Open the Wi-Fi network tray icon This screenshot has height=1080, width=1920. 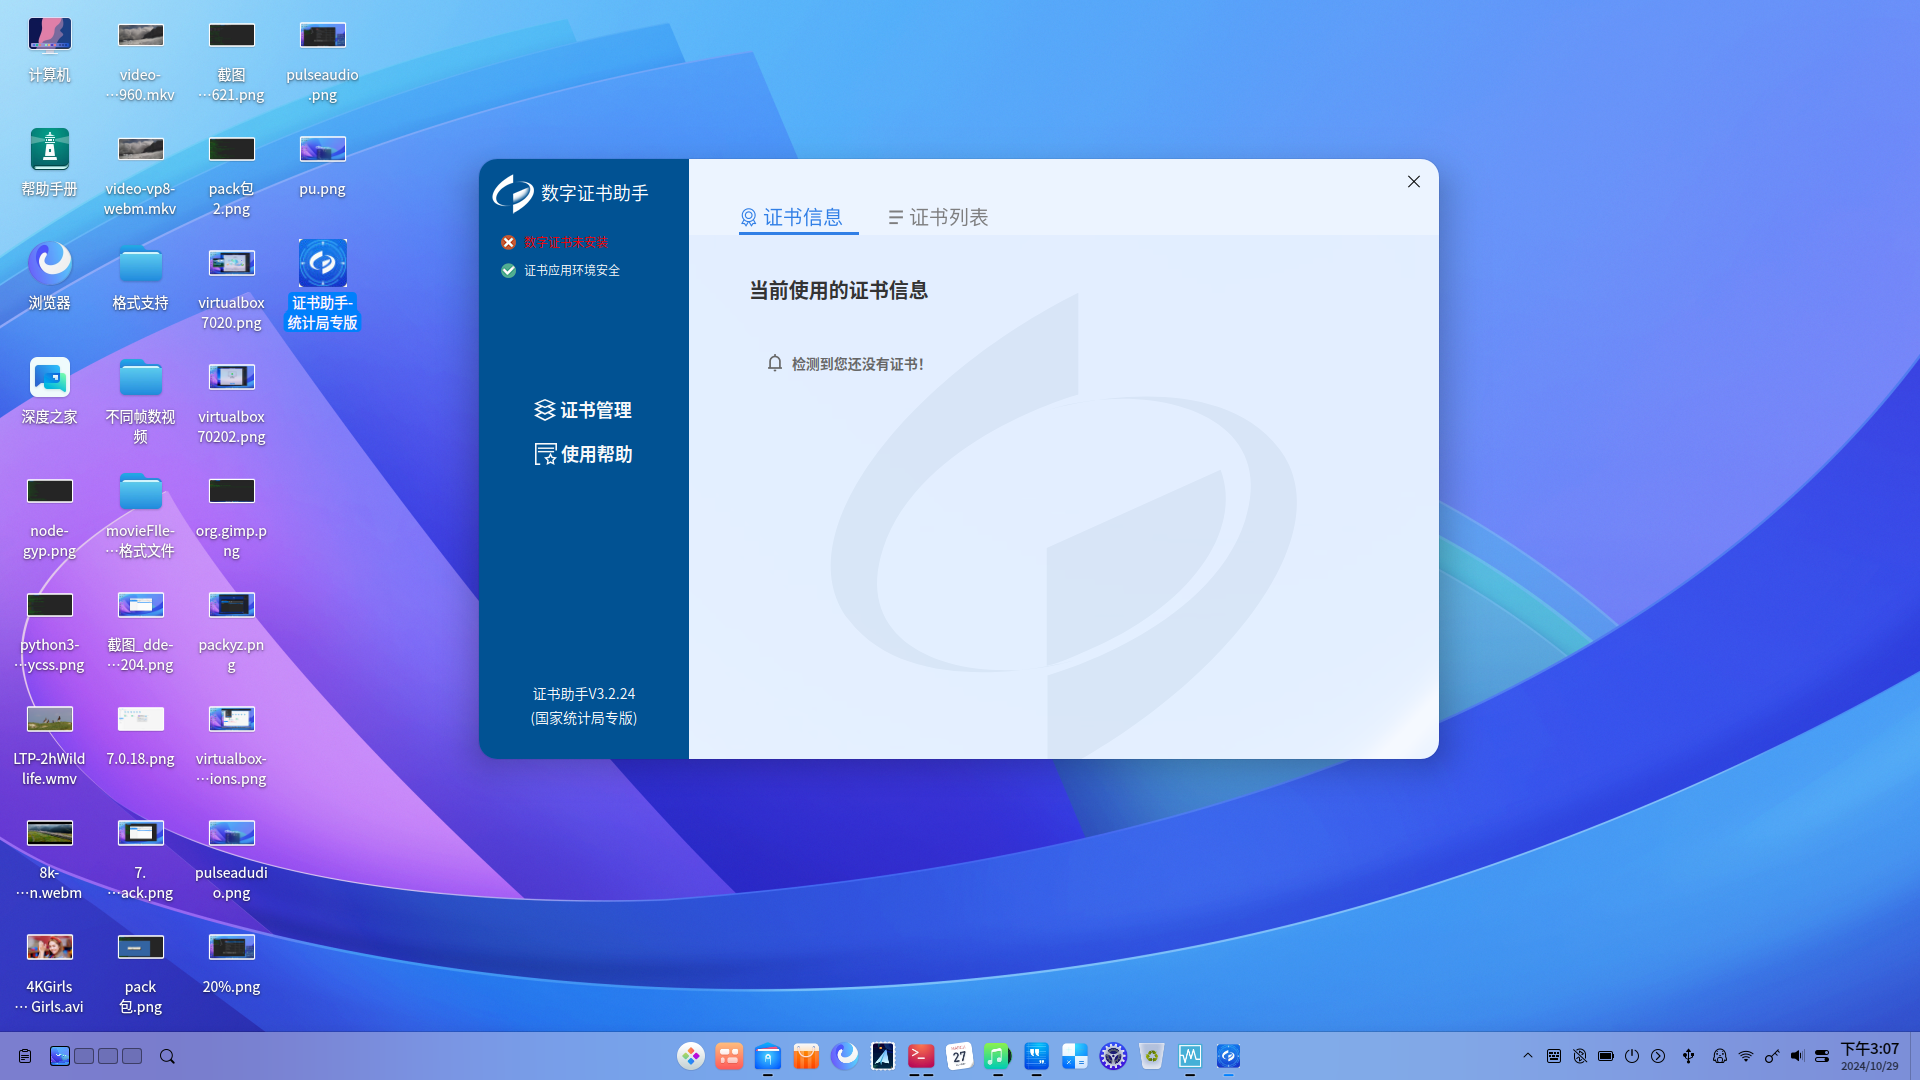coord(1746,1056)
